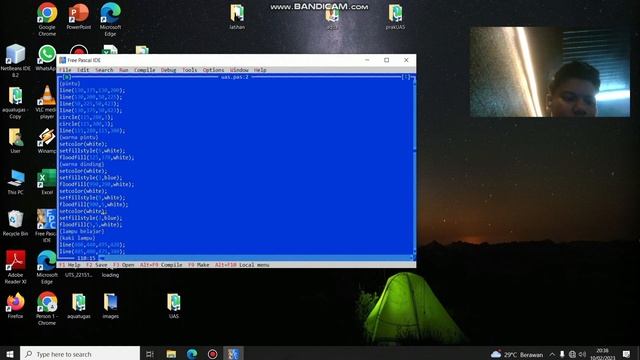640x360 pixels.
Task: Open the notification center icon
Action: click(x=626, y=354)
